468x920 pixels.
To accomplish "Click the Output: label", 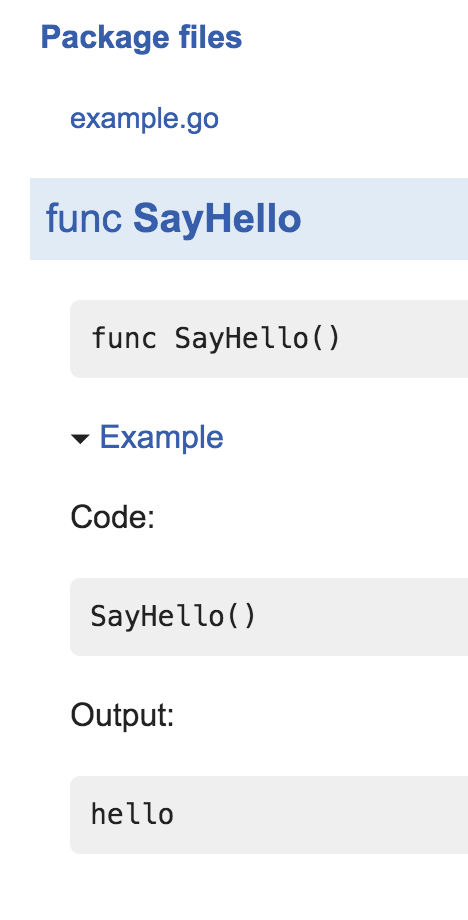I will click(x=123, y=715).
